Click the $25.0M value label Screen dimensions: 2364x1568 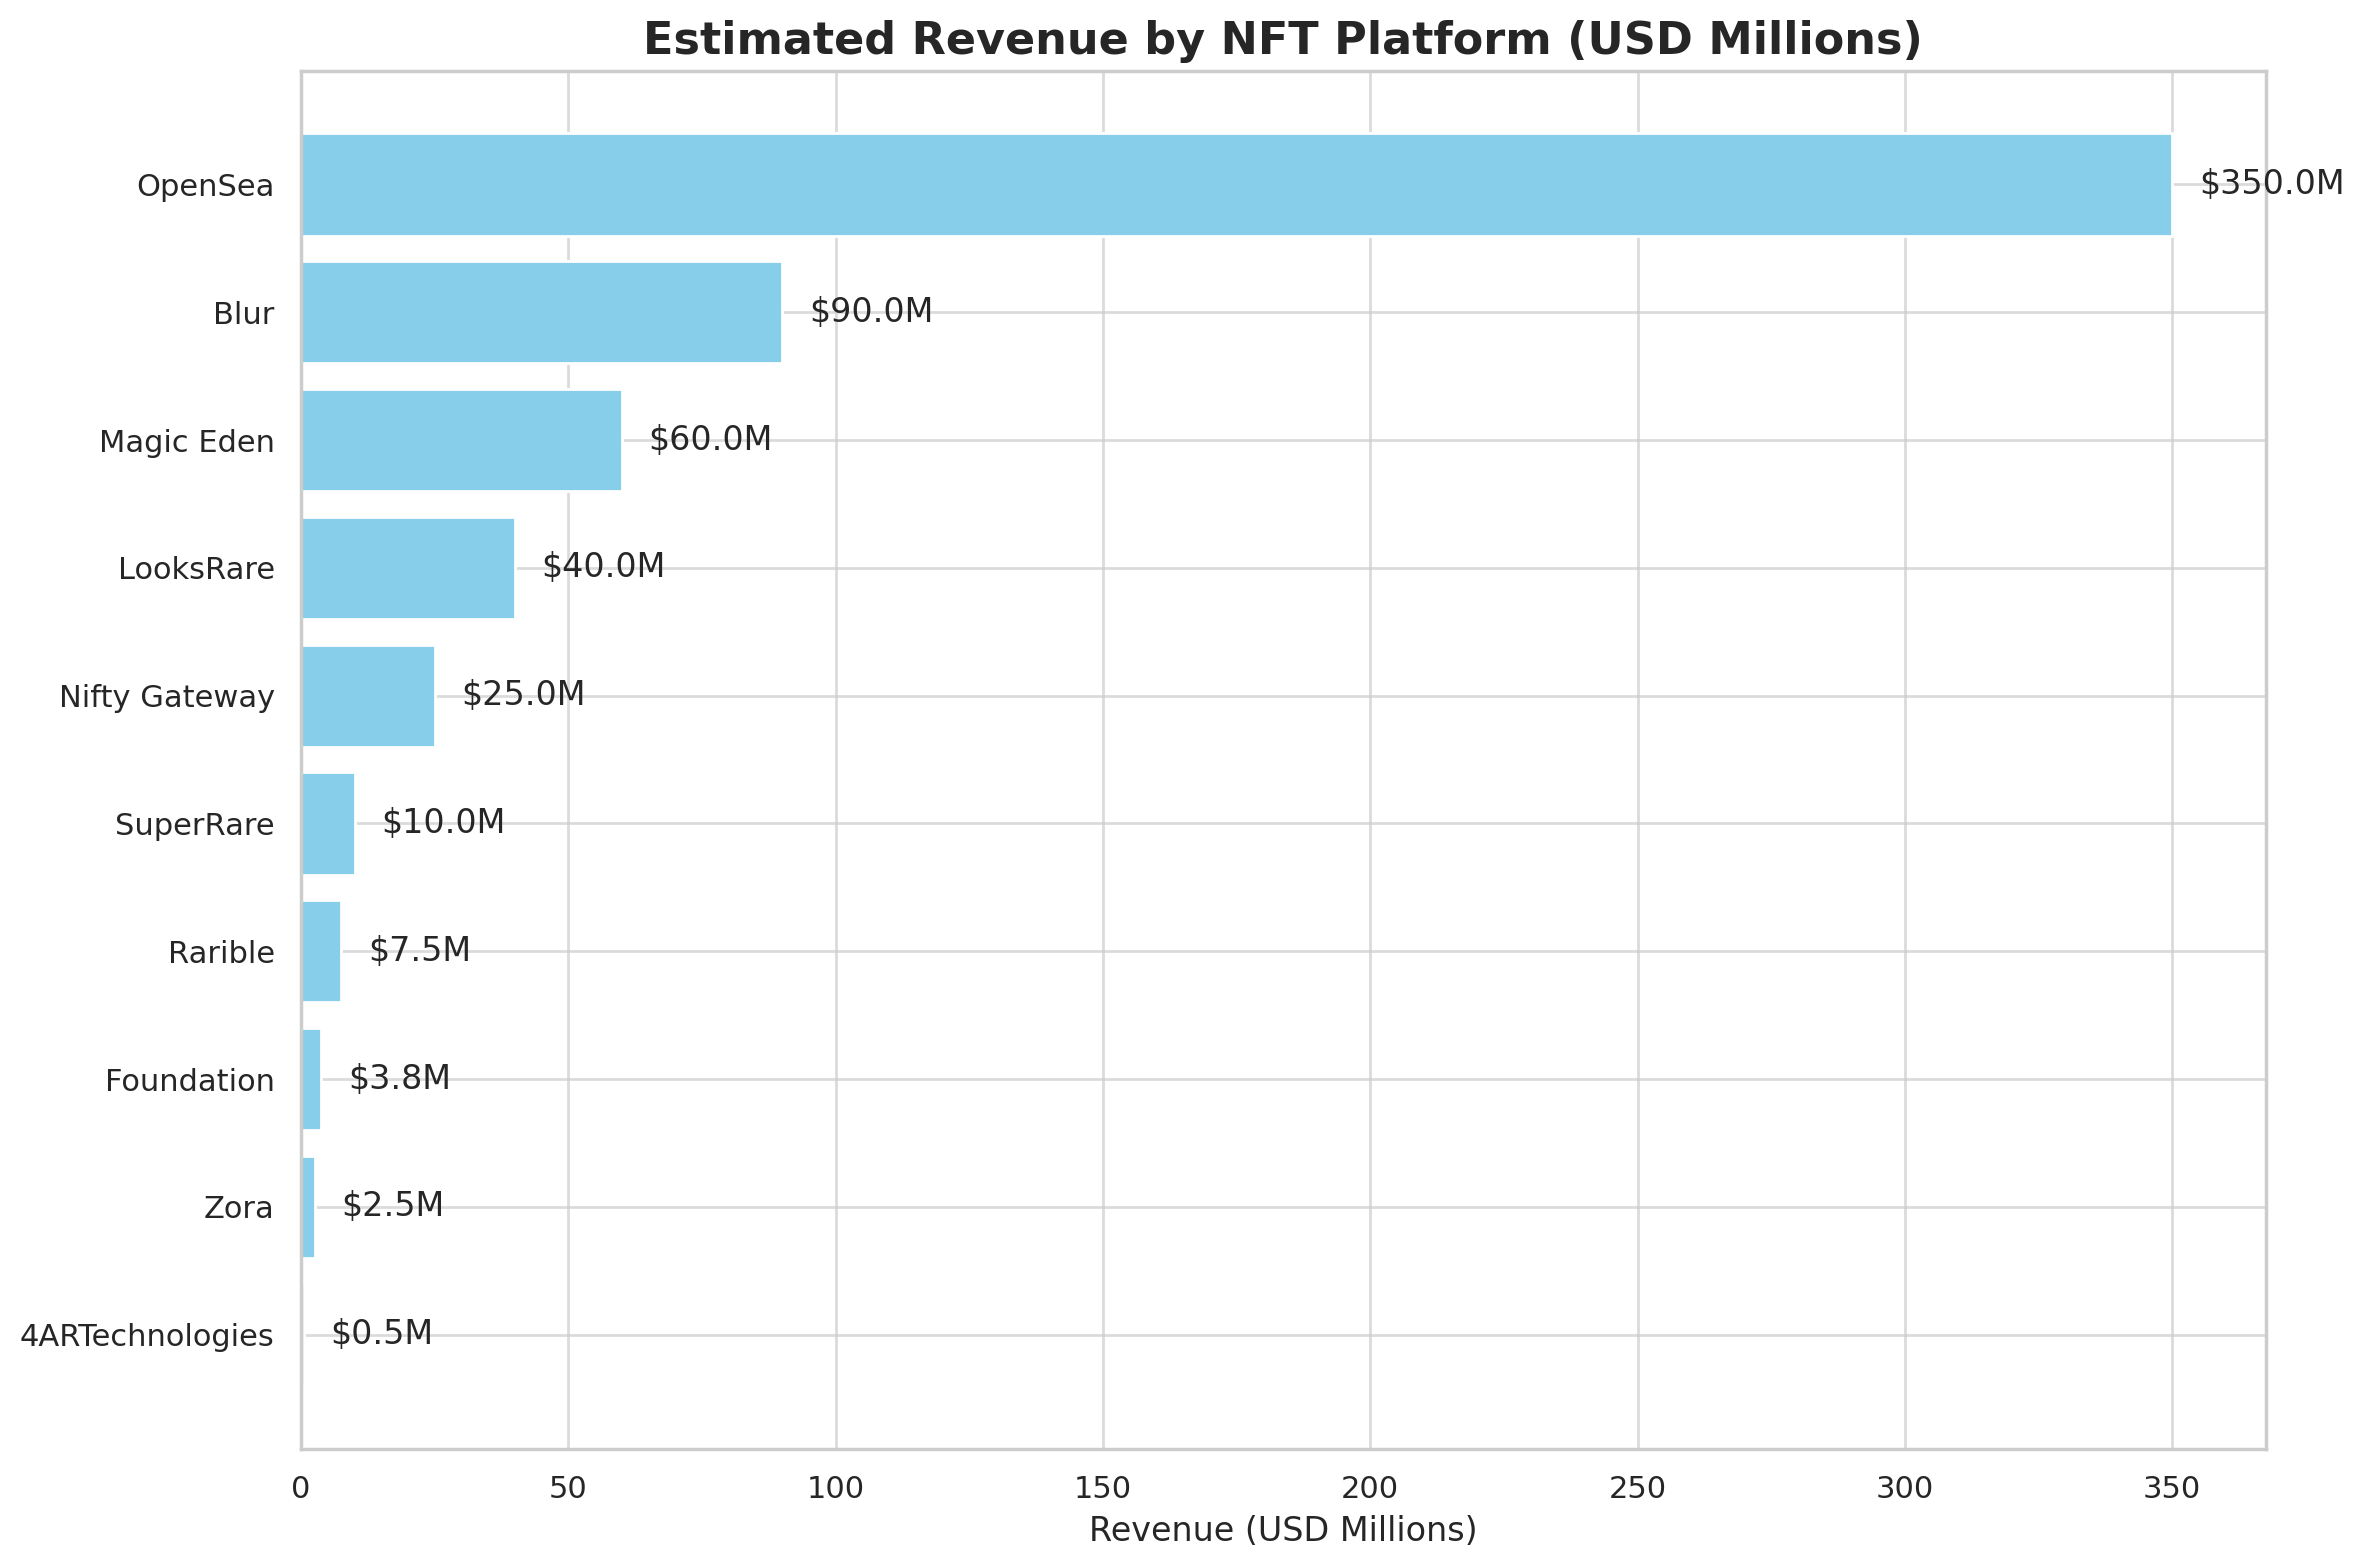[x=523, y=694]
